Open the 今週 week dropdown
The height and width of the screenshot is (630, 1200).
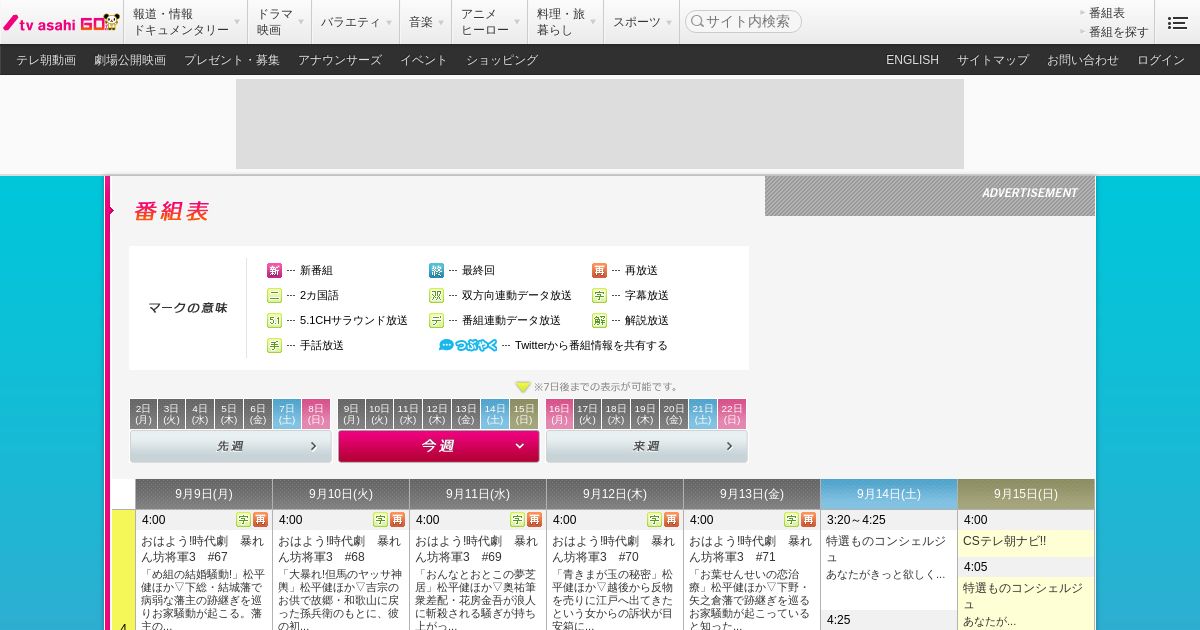point(439,446)
